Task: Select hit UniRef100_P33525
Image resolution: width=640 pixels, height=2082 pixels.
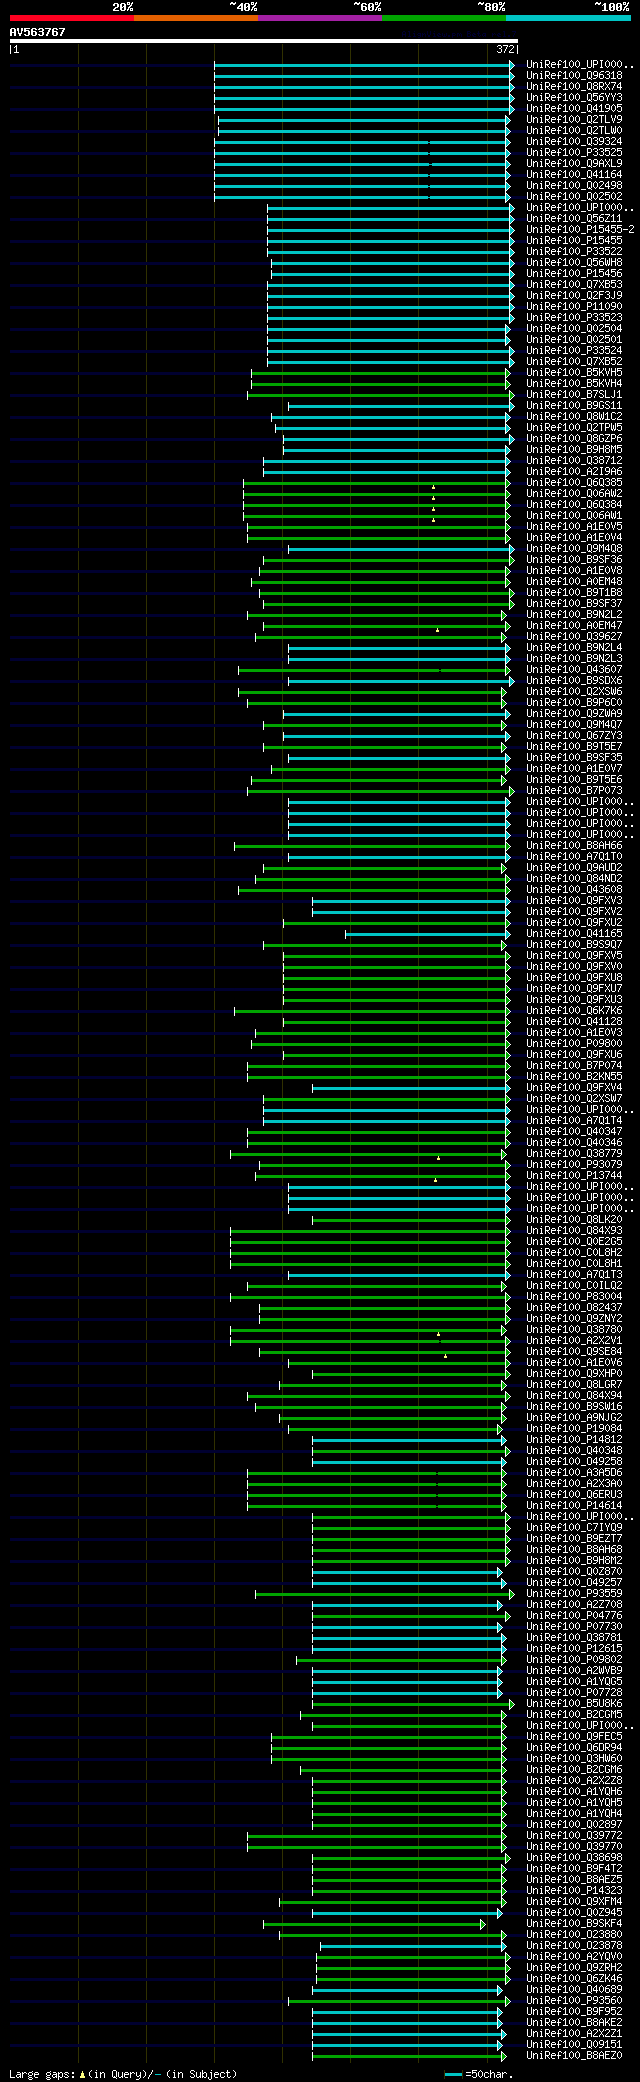Action: (x=574, y=152)
